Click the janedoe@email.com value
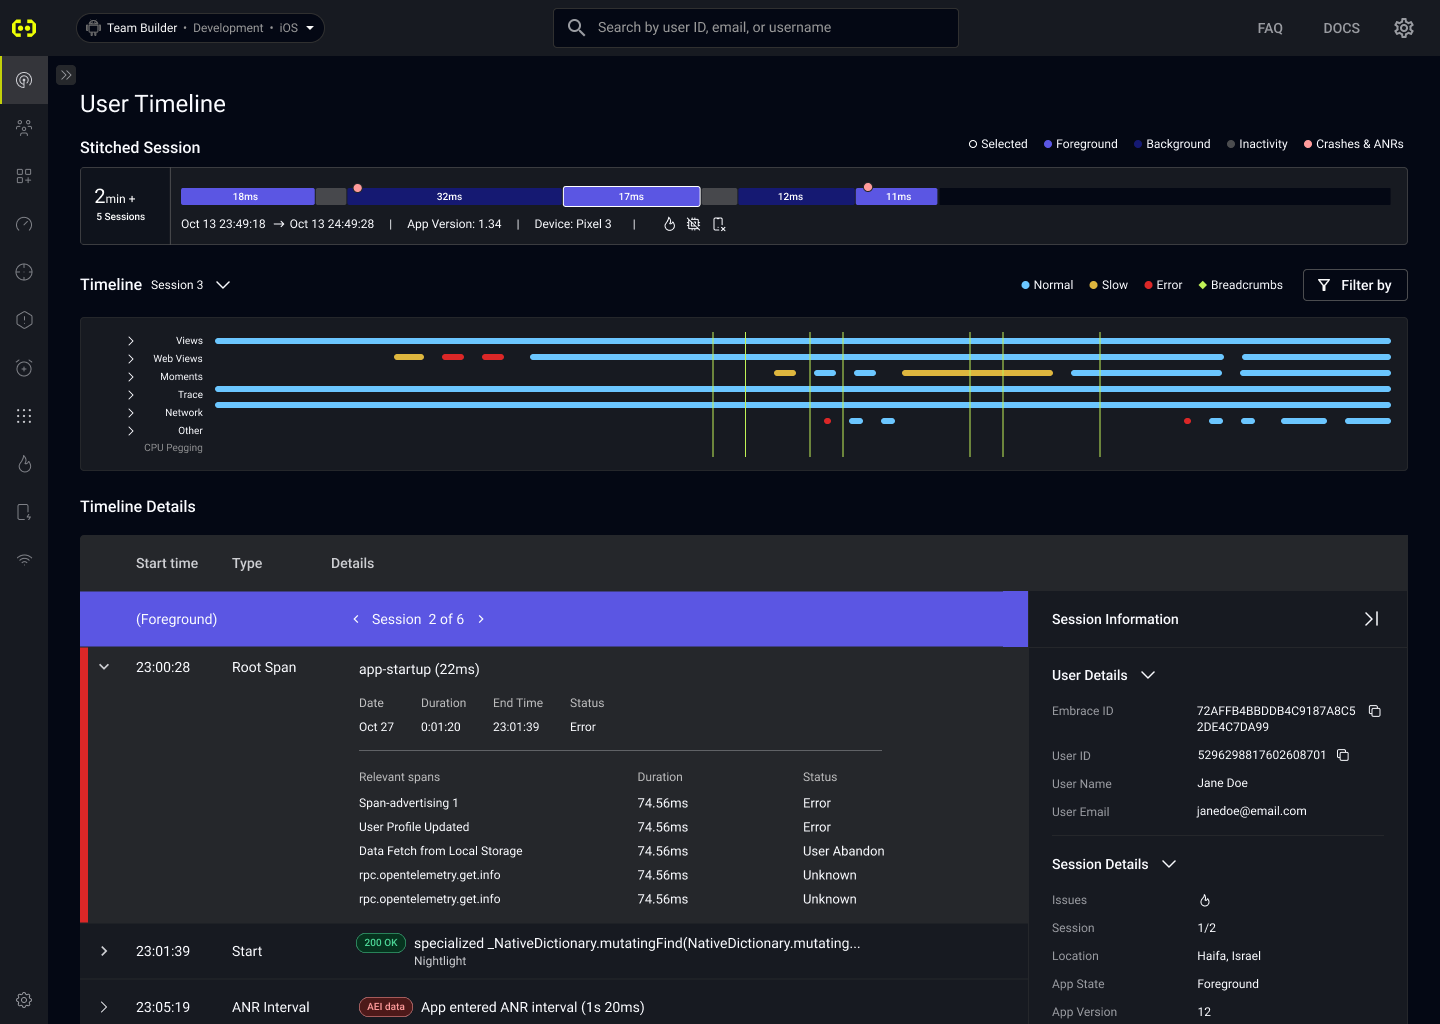This screenshot has height=1024, width=1440. pyautogui.click(x=1252, y=811)
